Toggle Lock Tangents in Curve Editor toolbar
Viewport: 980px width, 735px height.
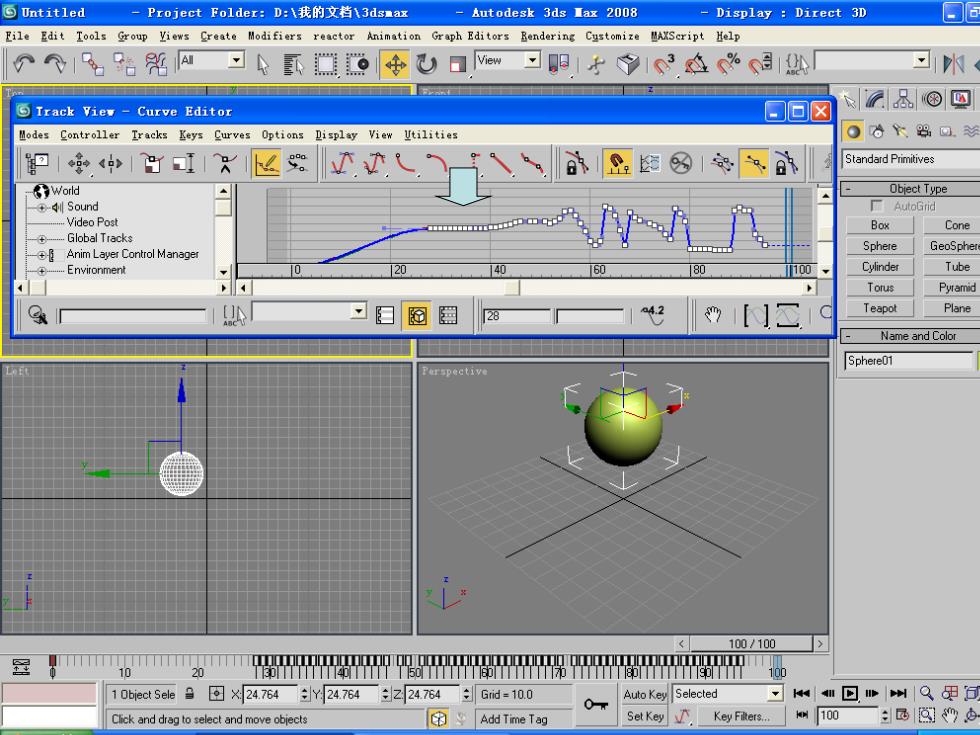[x=786, y=164]
